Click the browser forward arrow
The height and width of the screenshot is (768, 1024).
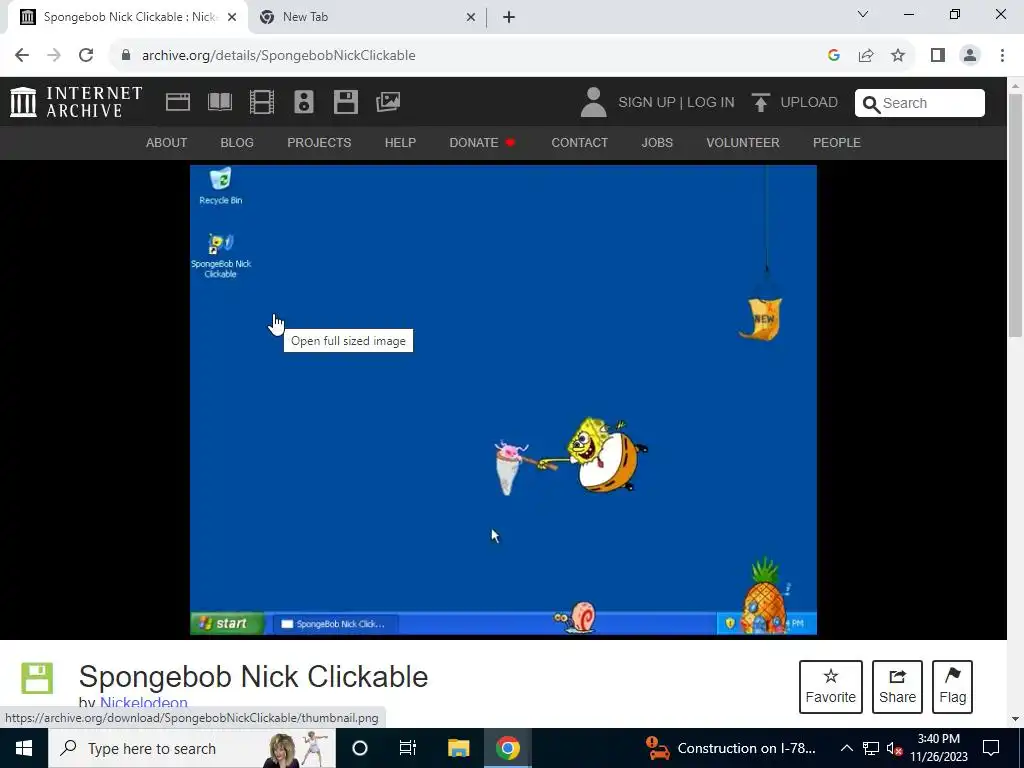click(x=54, y=55)
